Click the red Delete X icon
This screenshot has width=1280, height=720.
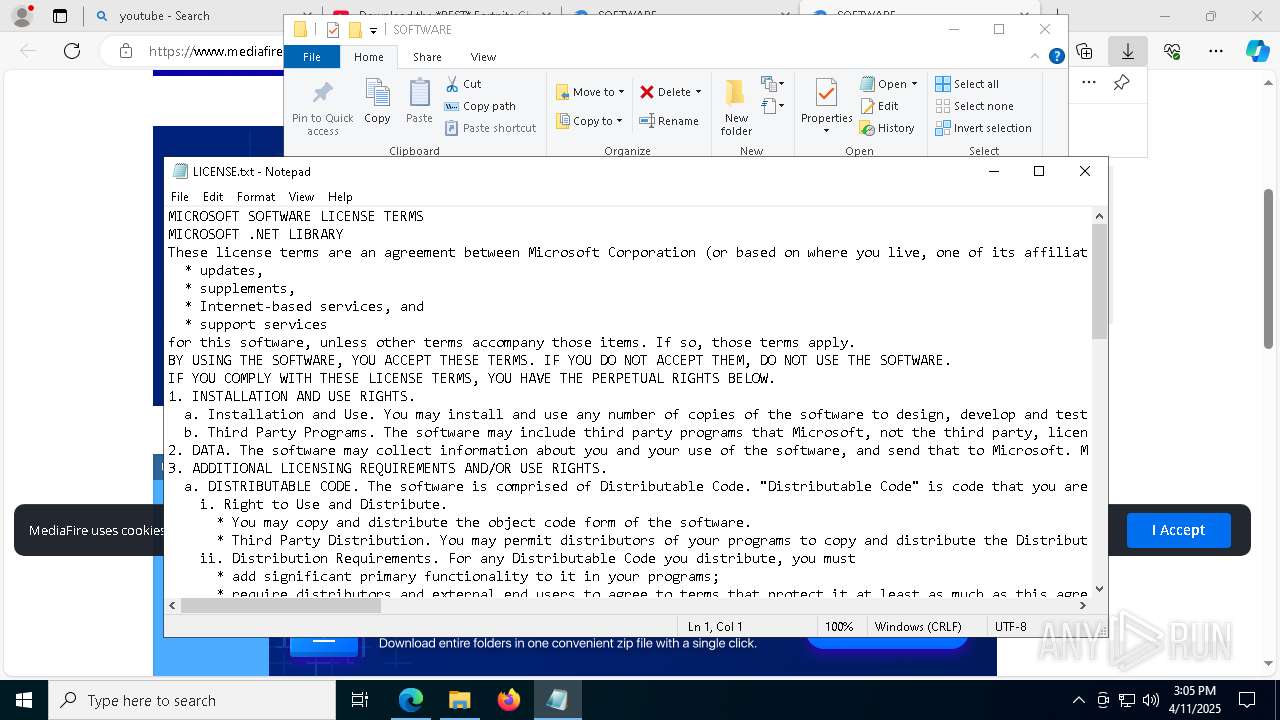point(647,92)
